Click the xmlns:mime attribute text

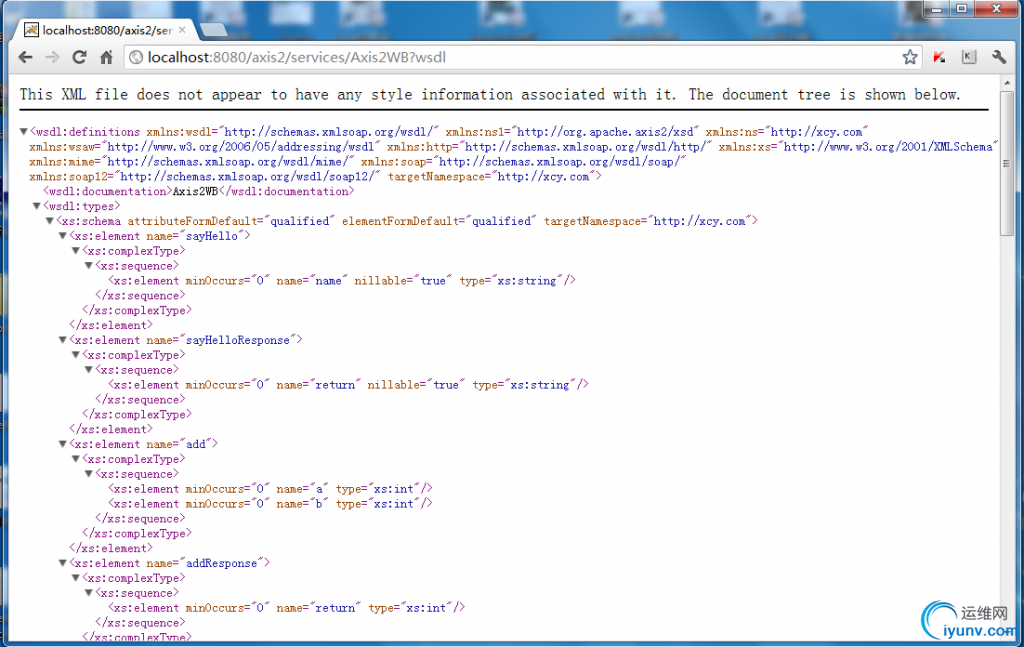click(x=192, y=162)
